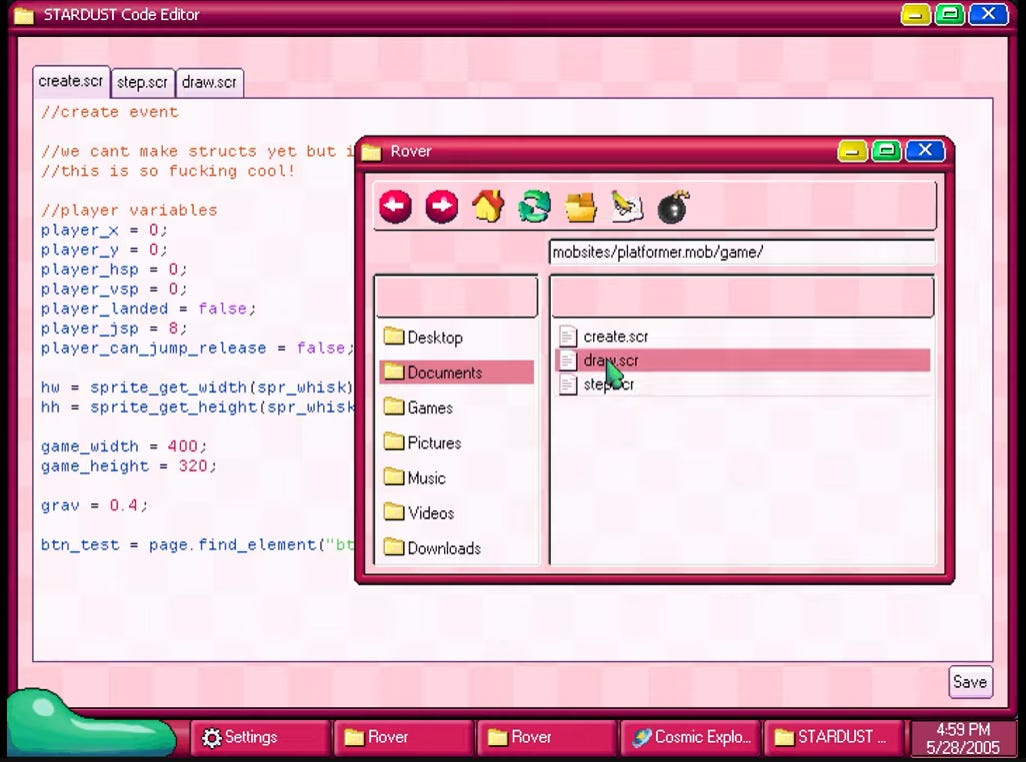
Task: Refresh the Rover folder listing
Action: 535,207
